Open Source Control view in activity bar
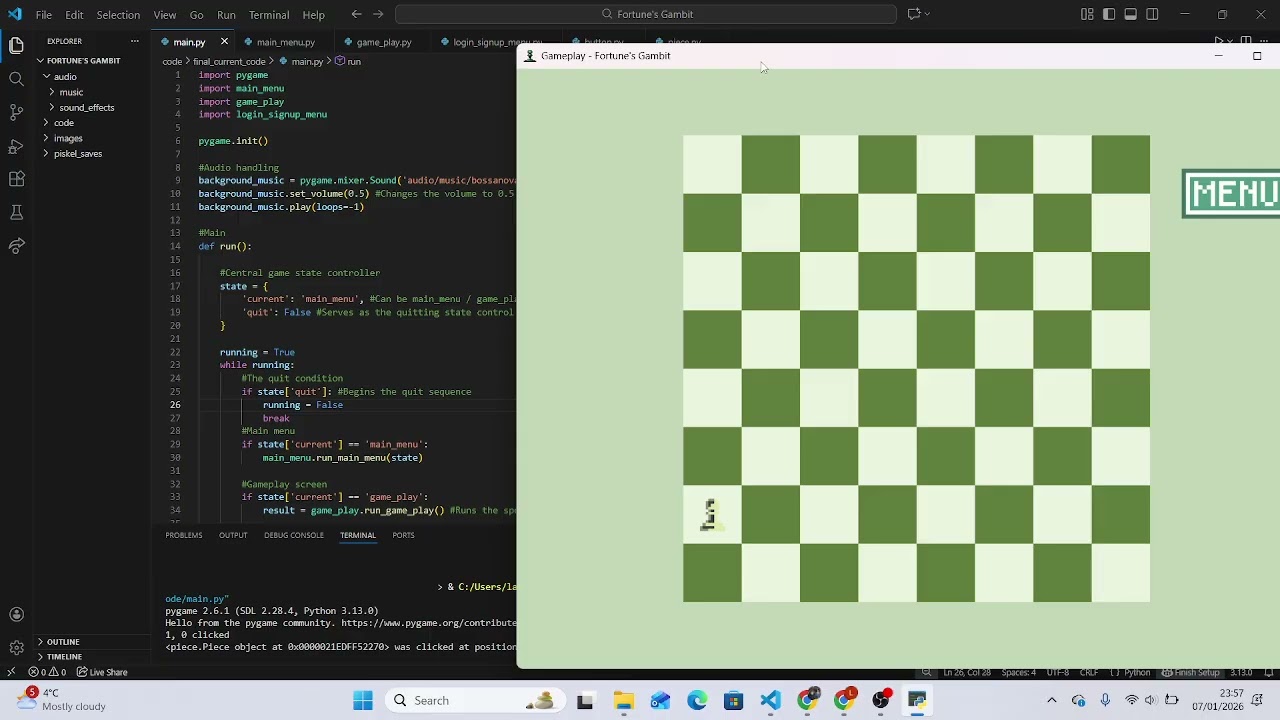Screen dimensions: 1280x720 click(16, 112)
